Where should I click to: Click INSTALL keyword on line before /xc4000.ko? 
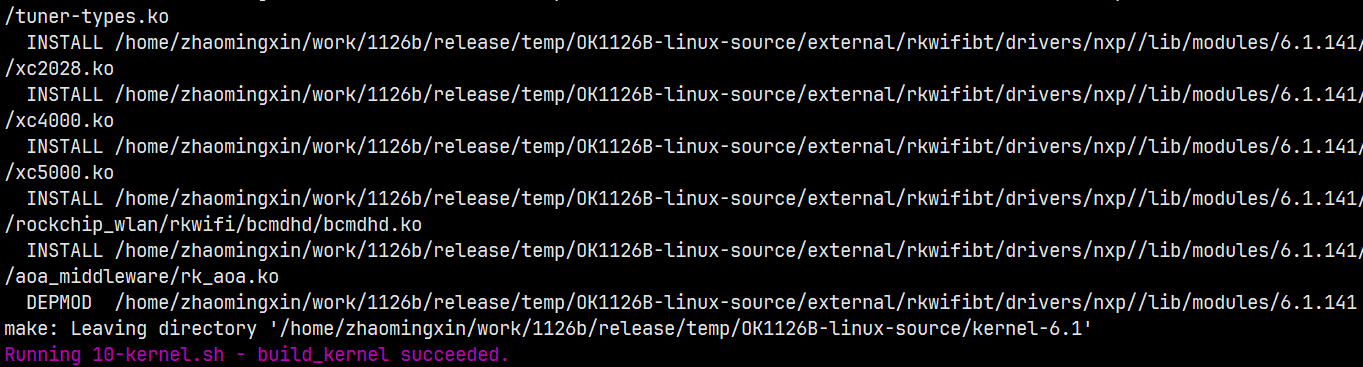click(x=65, y=95)
